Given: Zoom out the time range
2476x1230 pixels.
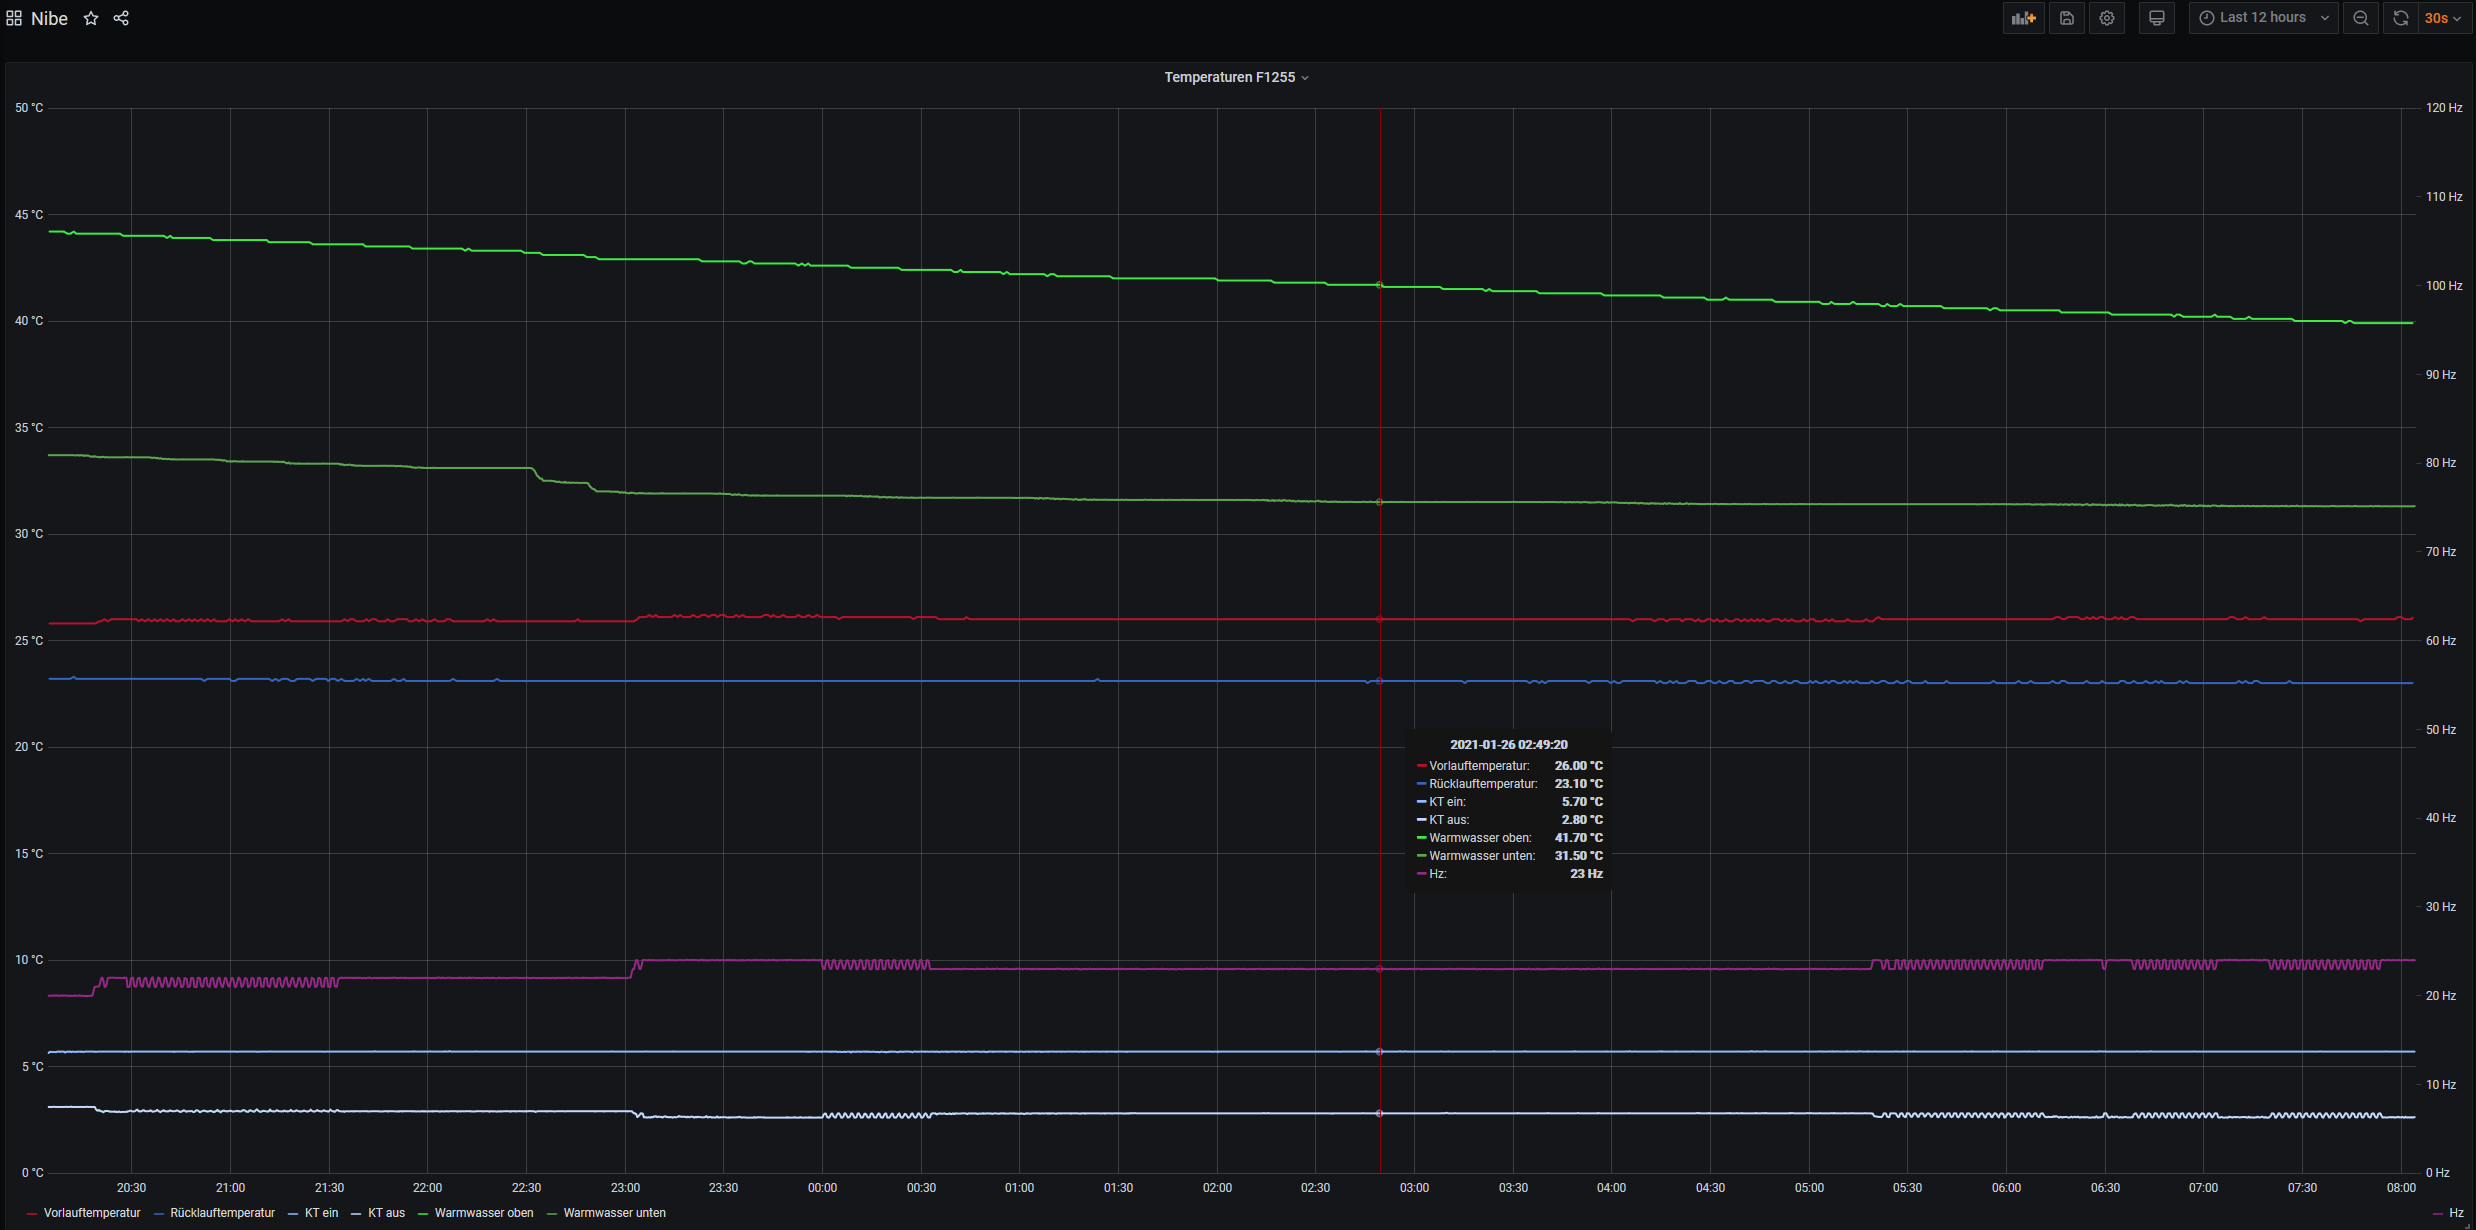Looking at the screenshot, I should tap(2360, 18).
